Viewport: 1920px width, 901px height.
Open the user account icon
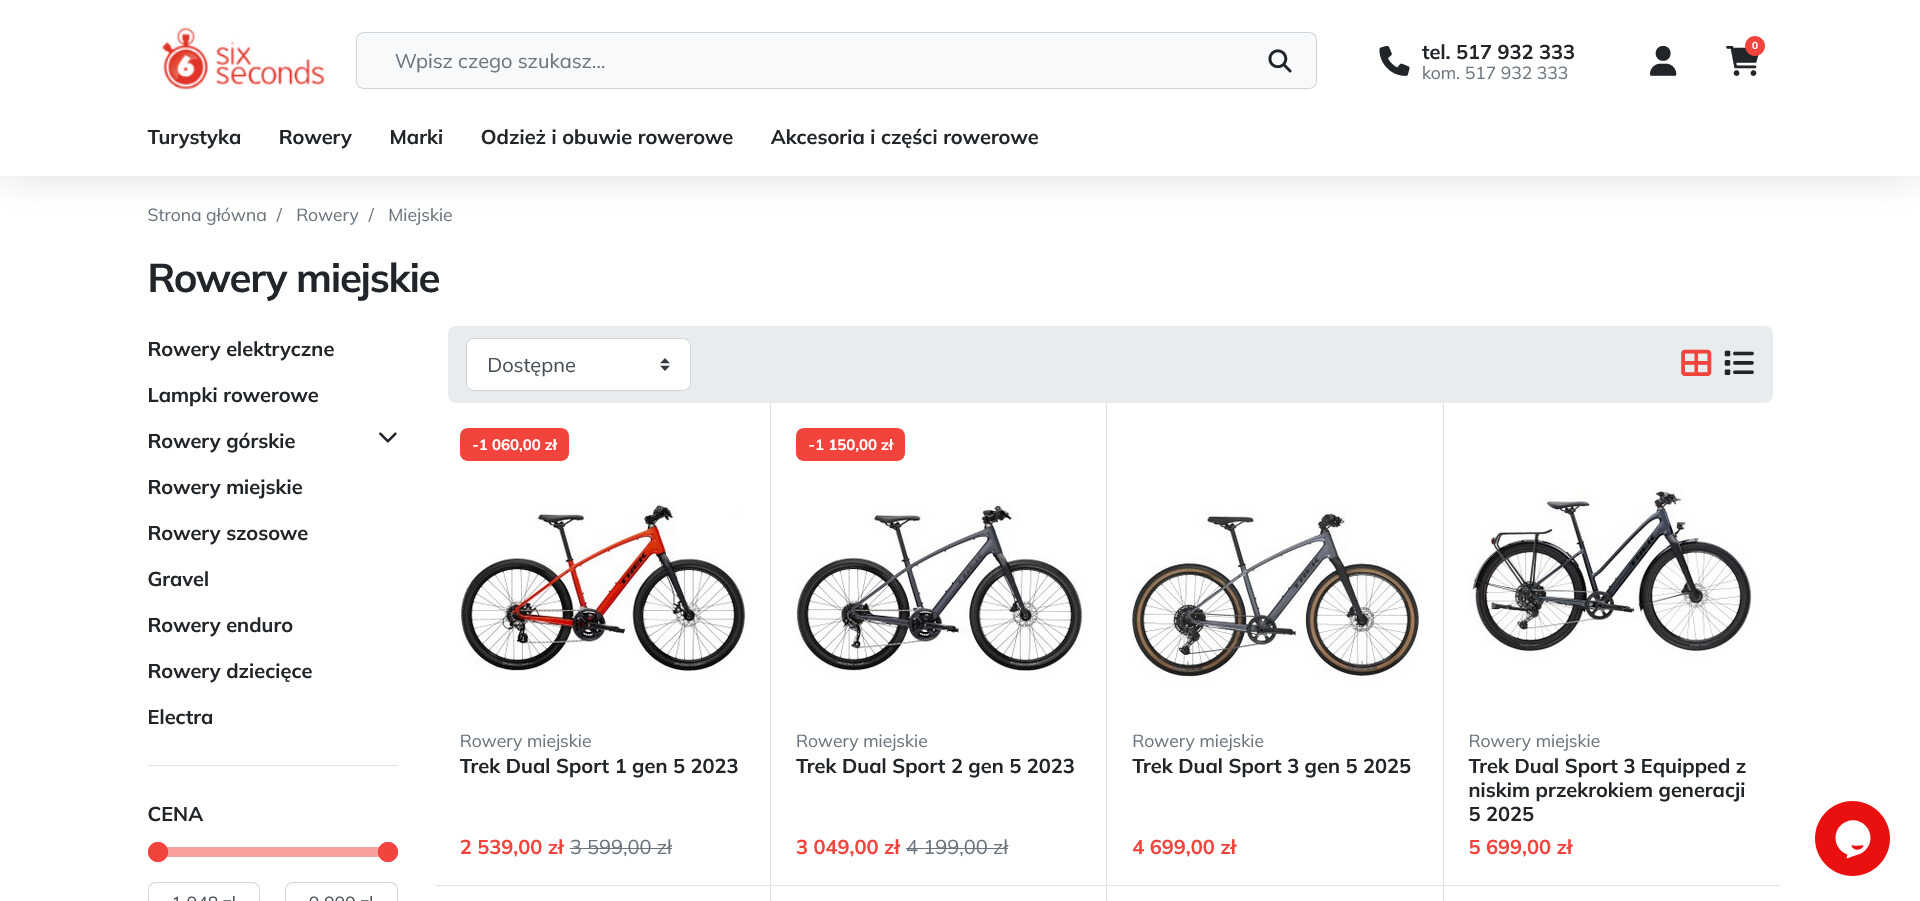click(1662, 61)
